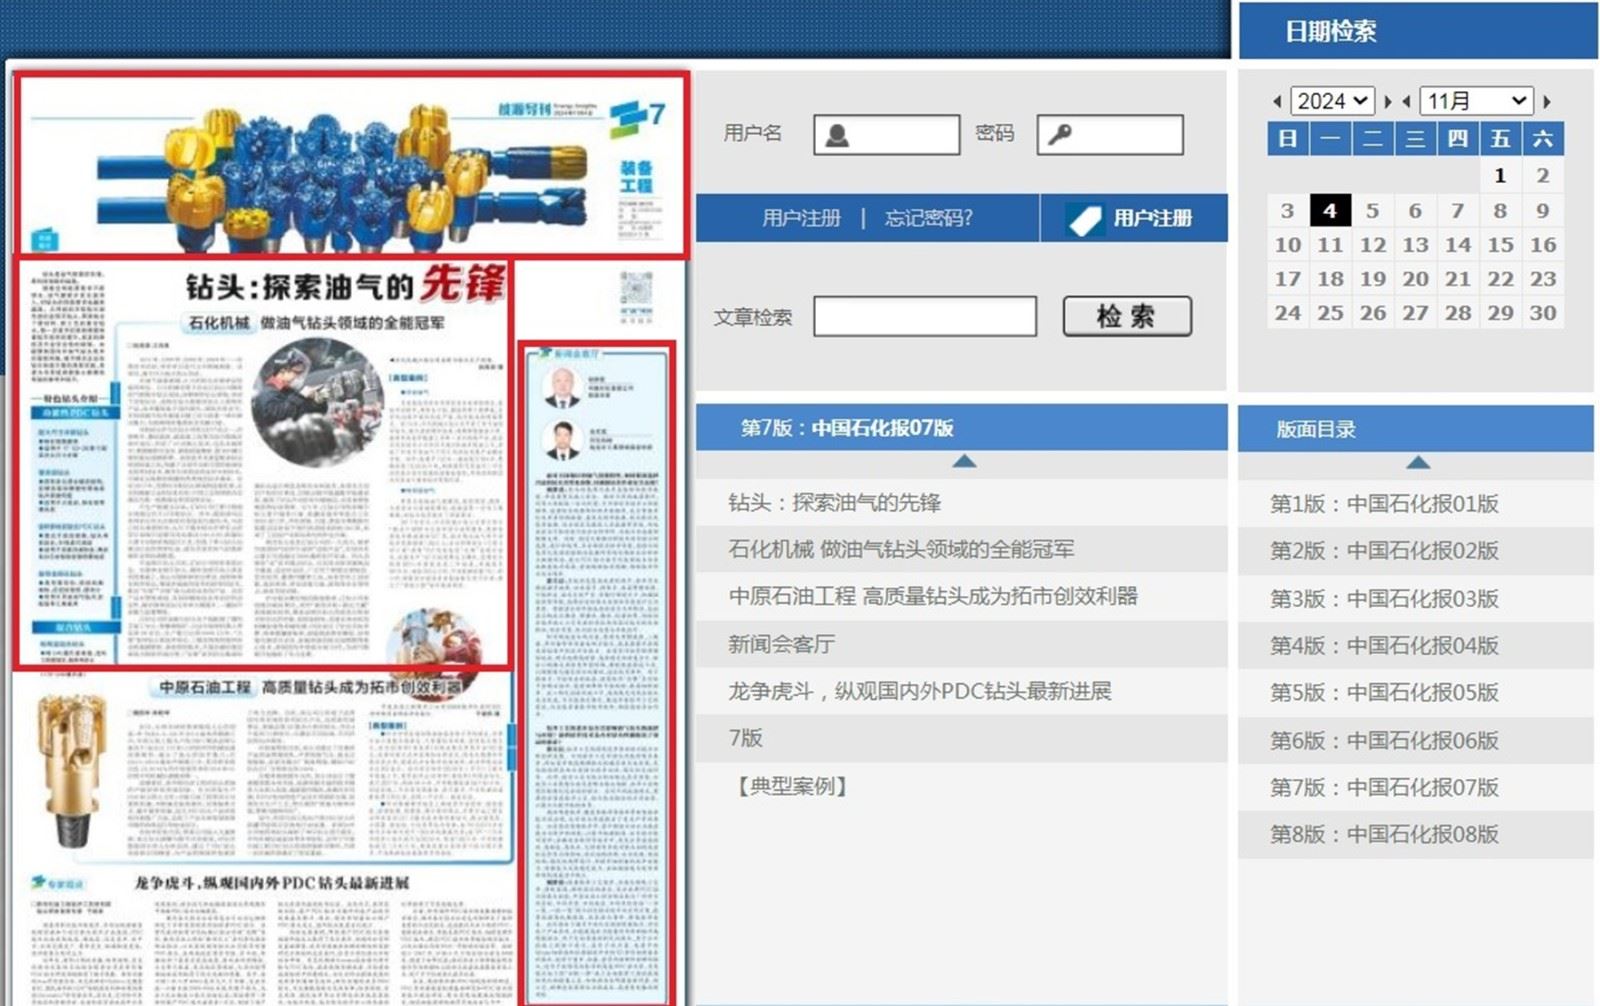Open the month dropdown showing 11月
Screen dimensions: 1600x1006
(1476, 101)
